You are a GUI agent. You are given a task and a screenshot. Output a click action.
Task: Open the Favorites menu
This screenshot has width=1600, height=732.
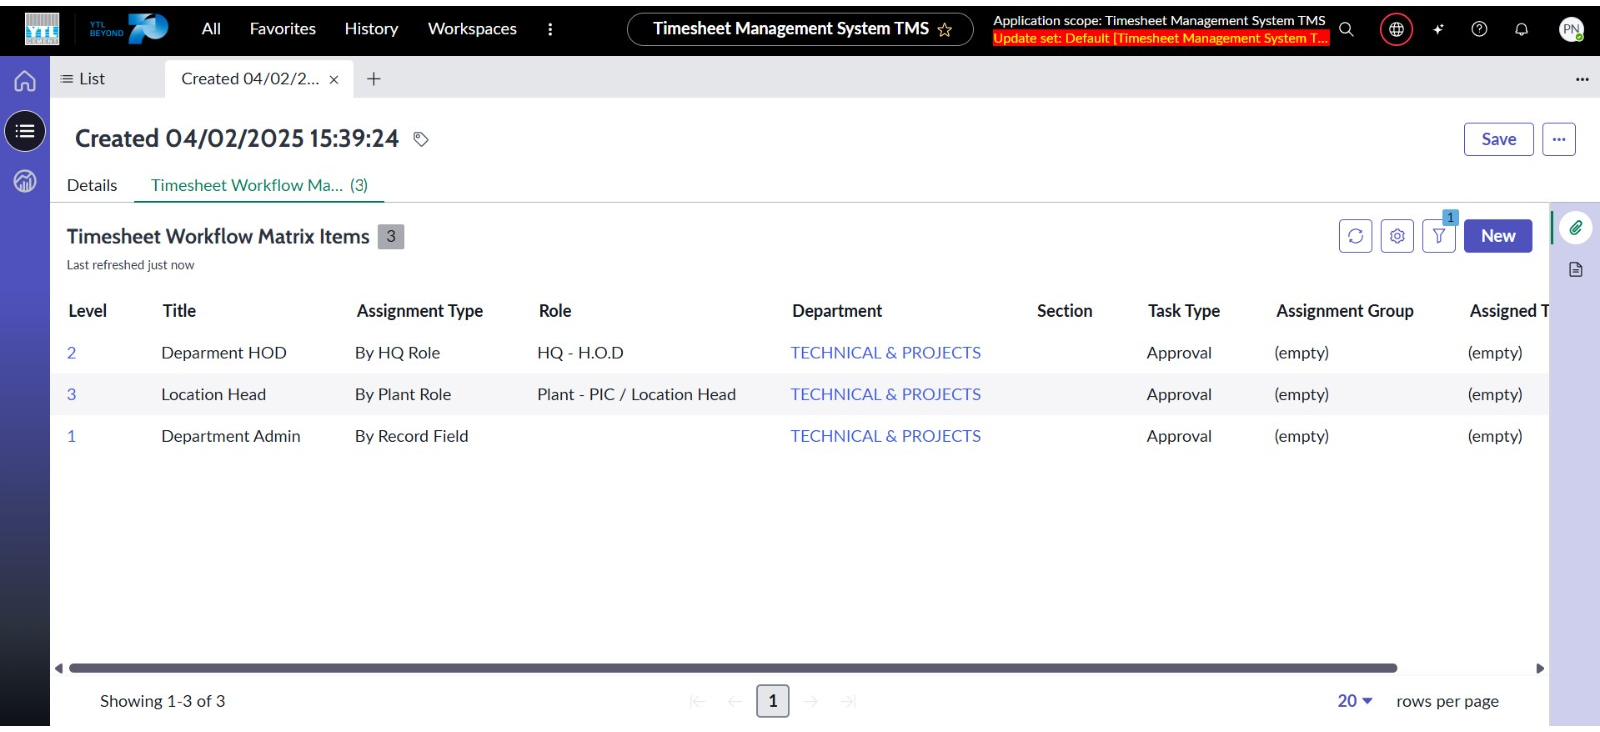click(x=282, y=29)
